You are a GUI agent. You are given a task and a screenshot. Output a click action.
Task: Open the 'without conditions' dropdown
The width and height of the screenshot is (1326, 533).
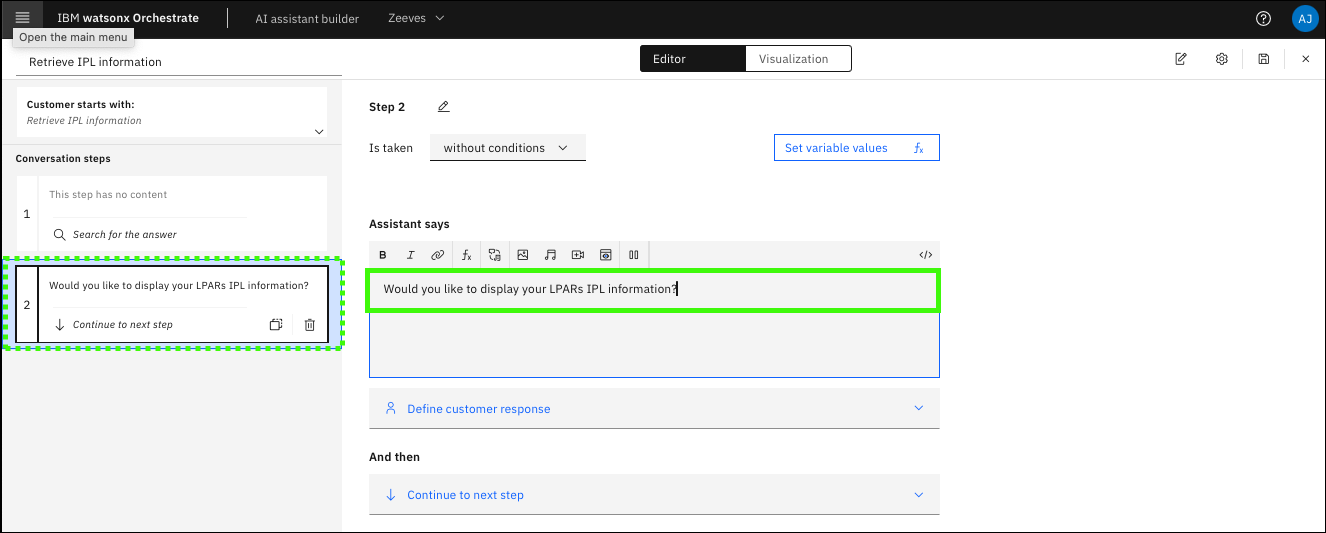pyautogui.click(x=507, y=148)
